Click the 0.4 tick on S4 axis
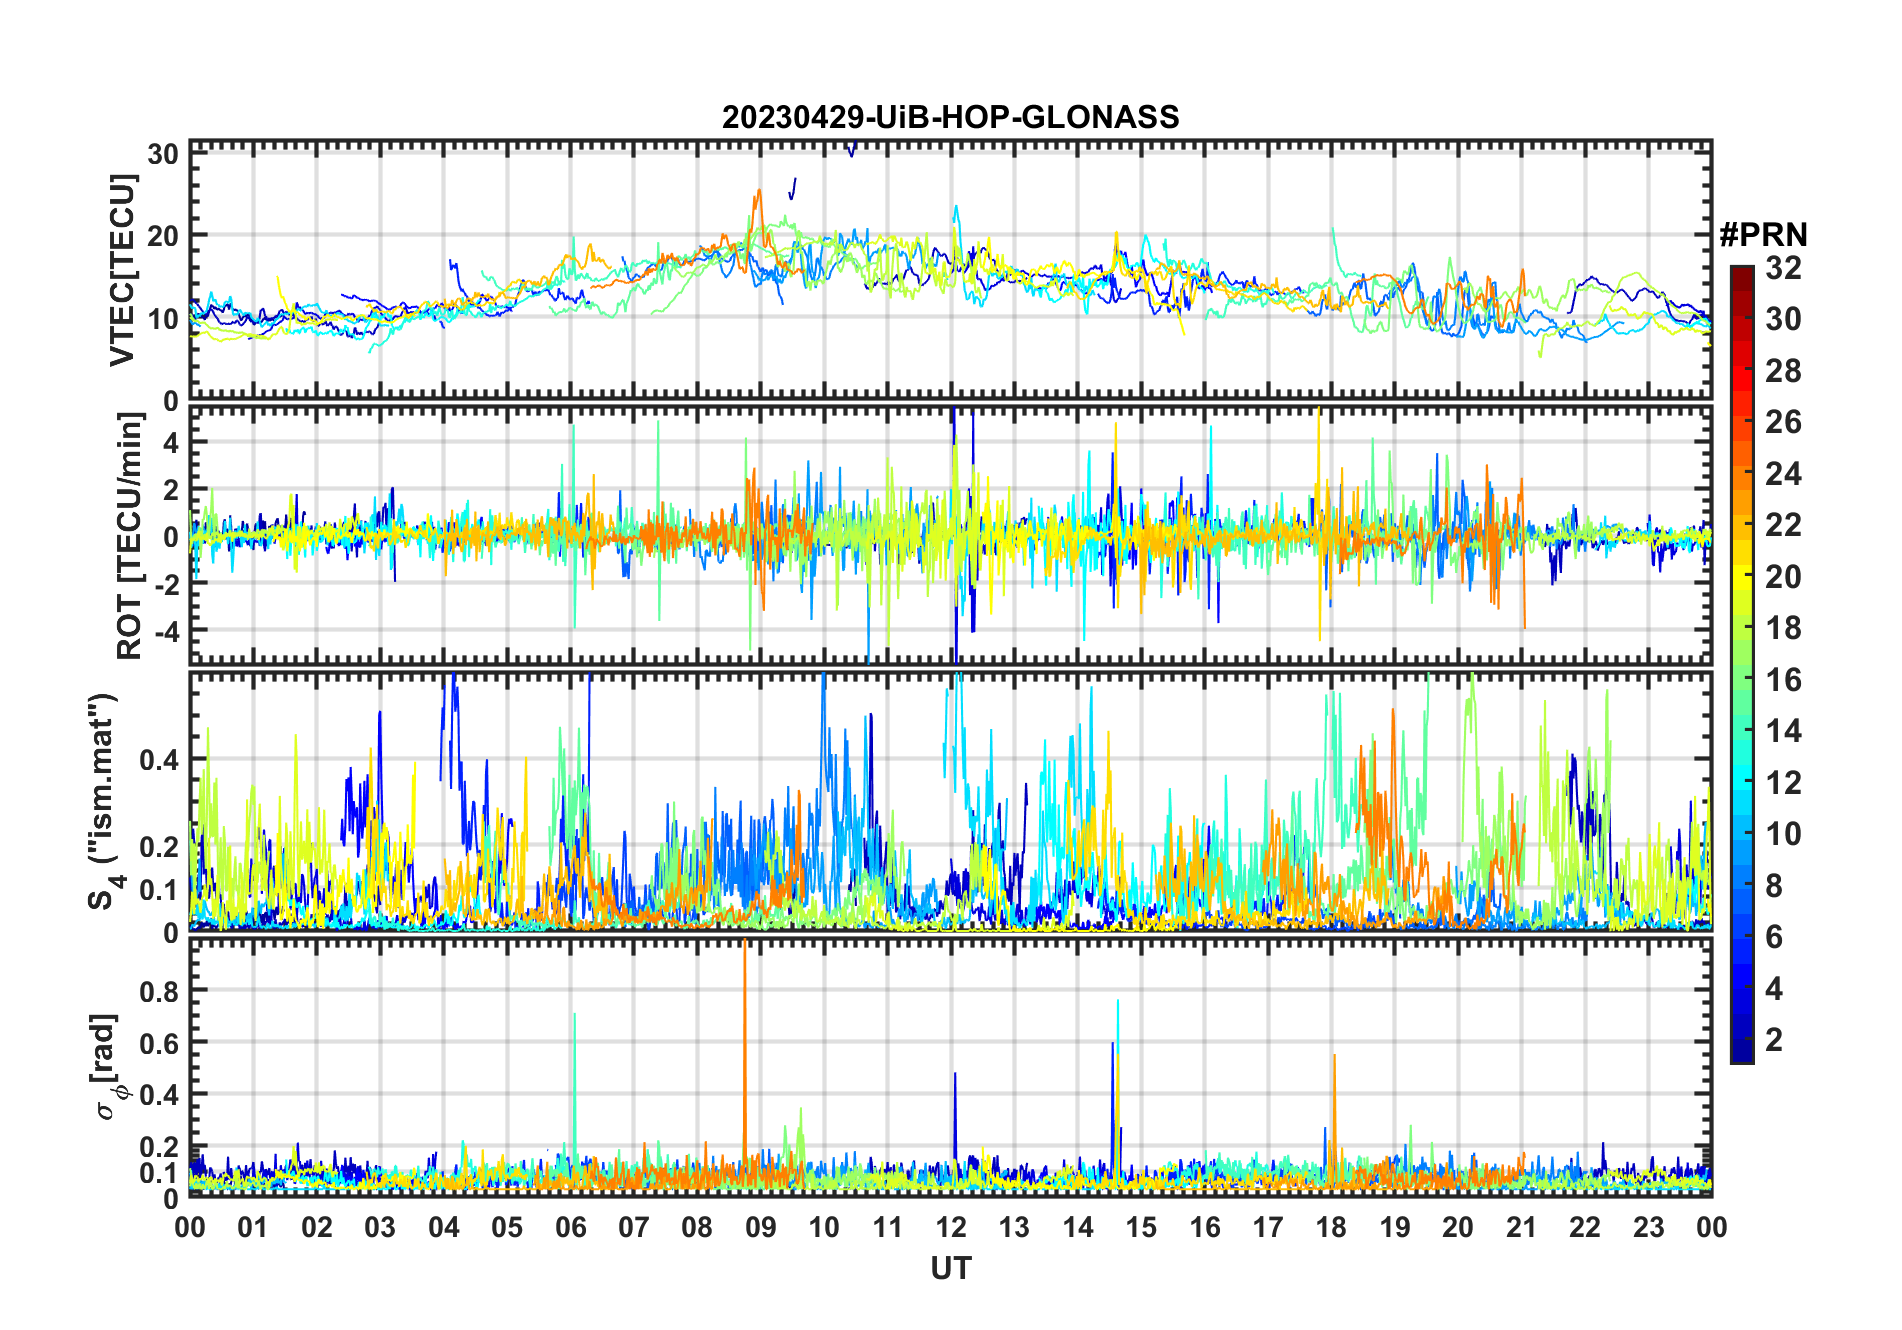The image size is (1902, 1330). click(159, 760)
